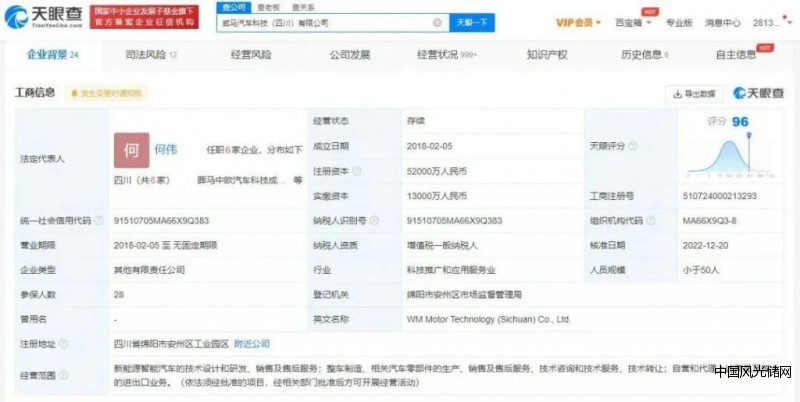Click the help icon beside 经营范围
Image resolution: width=800 pixels, height=402 pixels.
pos(63,375)
